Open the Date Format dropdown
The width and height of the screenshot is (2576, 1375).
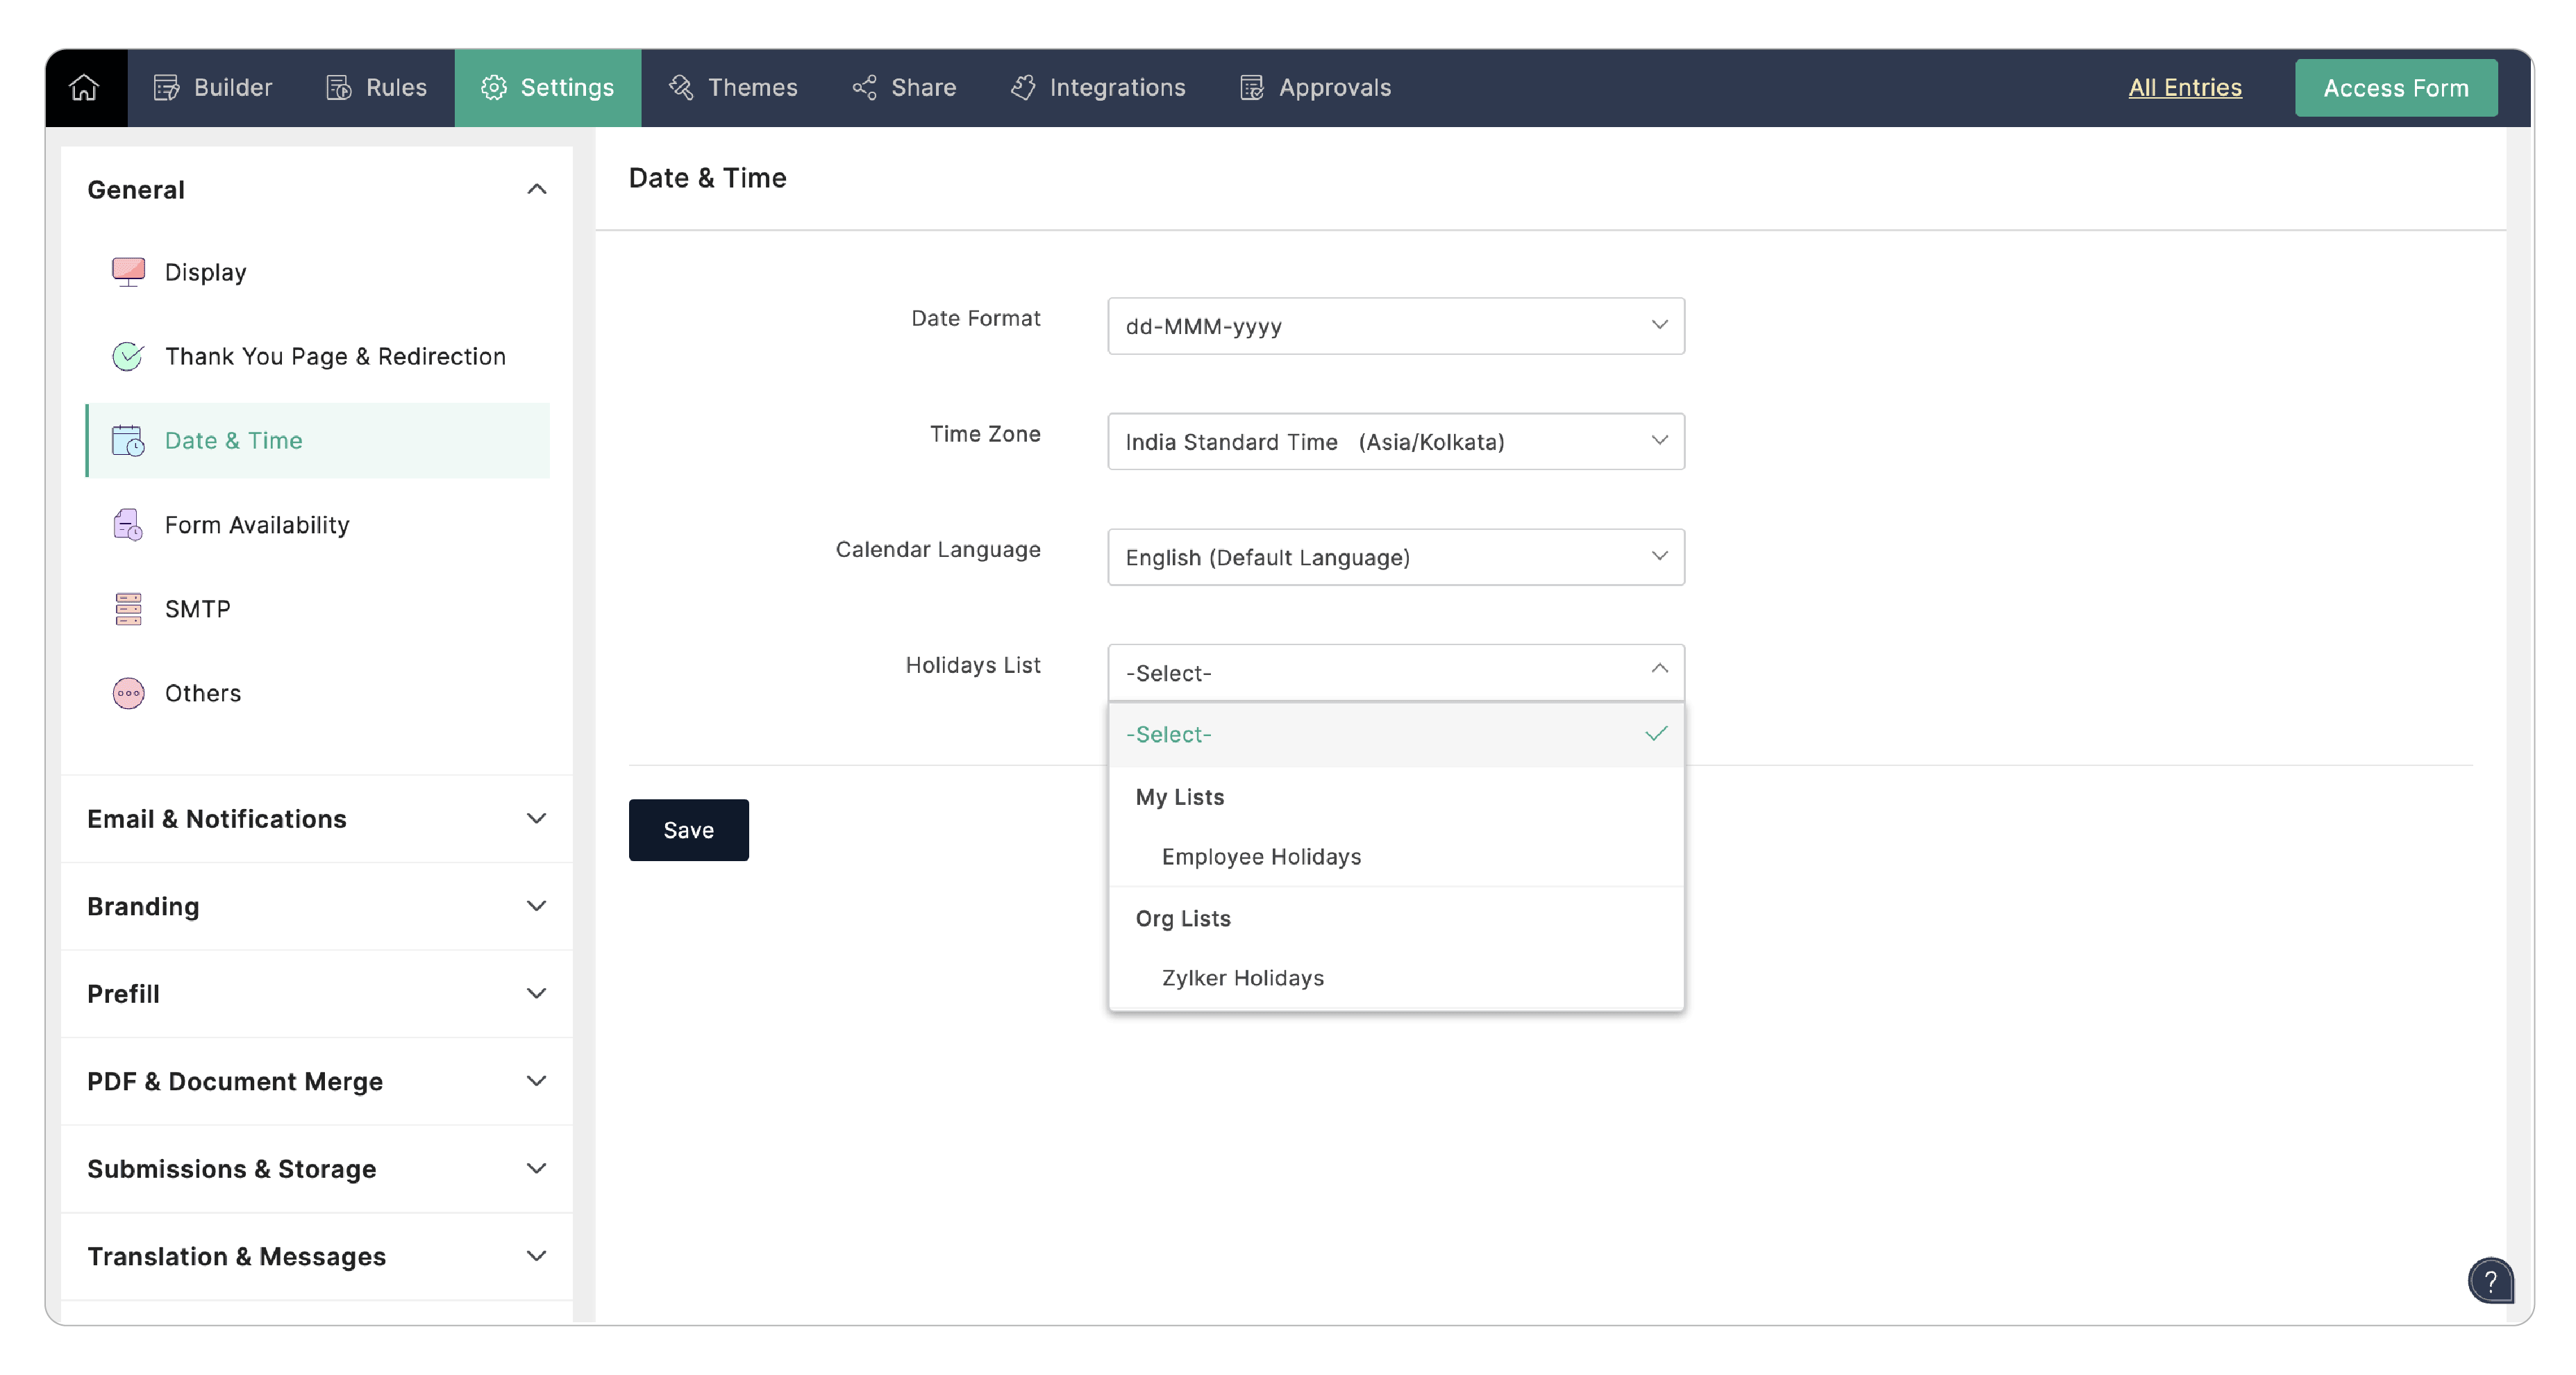pos(1395,326)
